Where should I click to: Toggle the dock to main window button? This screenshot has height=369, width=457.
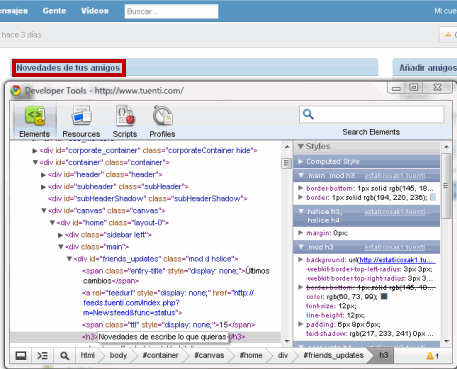(x=21, y=356)
